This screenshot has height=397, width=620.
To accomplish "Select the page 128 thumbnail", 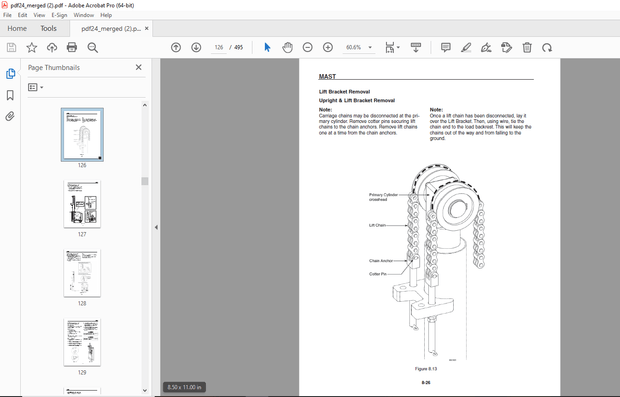I will tap(82, 273).
